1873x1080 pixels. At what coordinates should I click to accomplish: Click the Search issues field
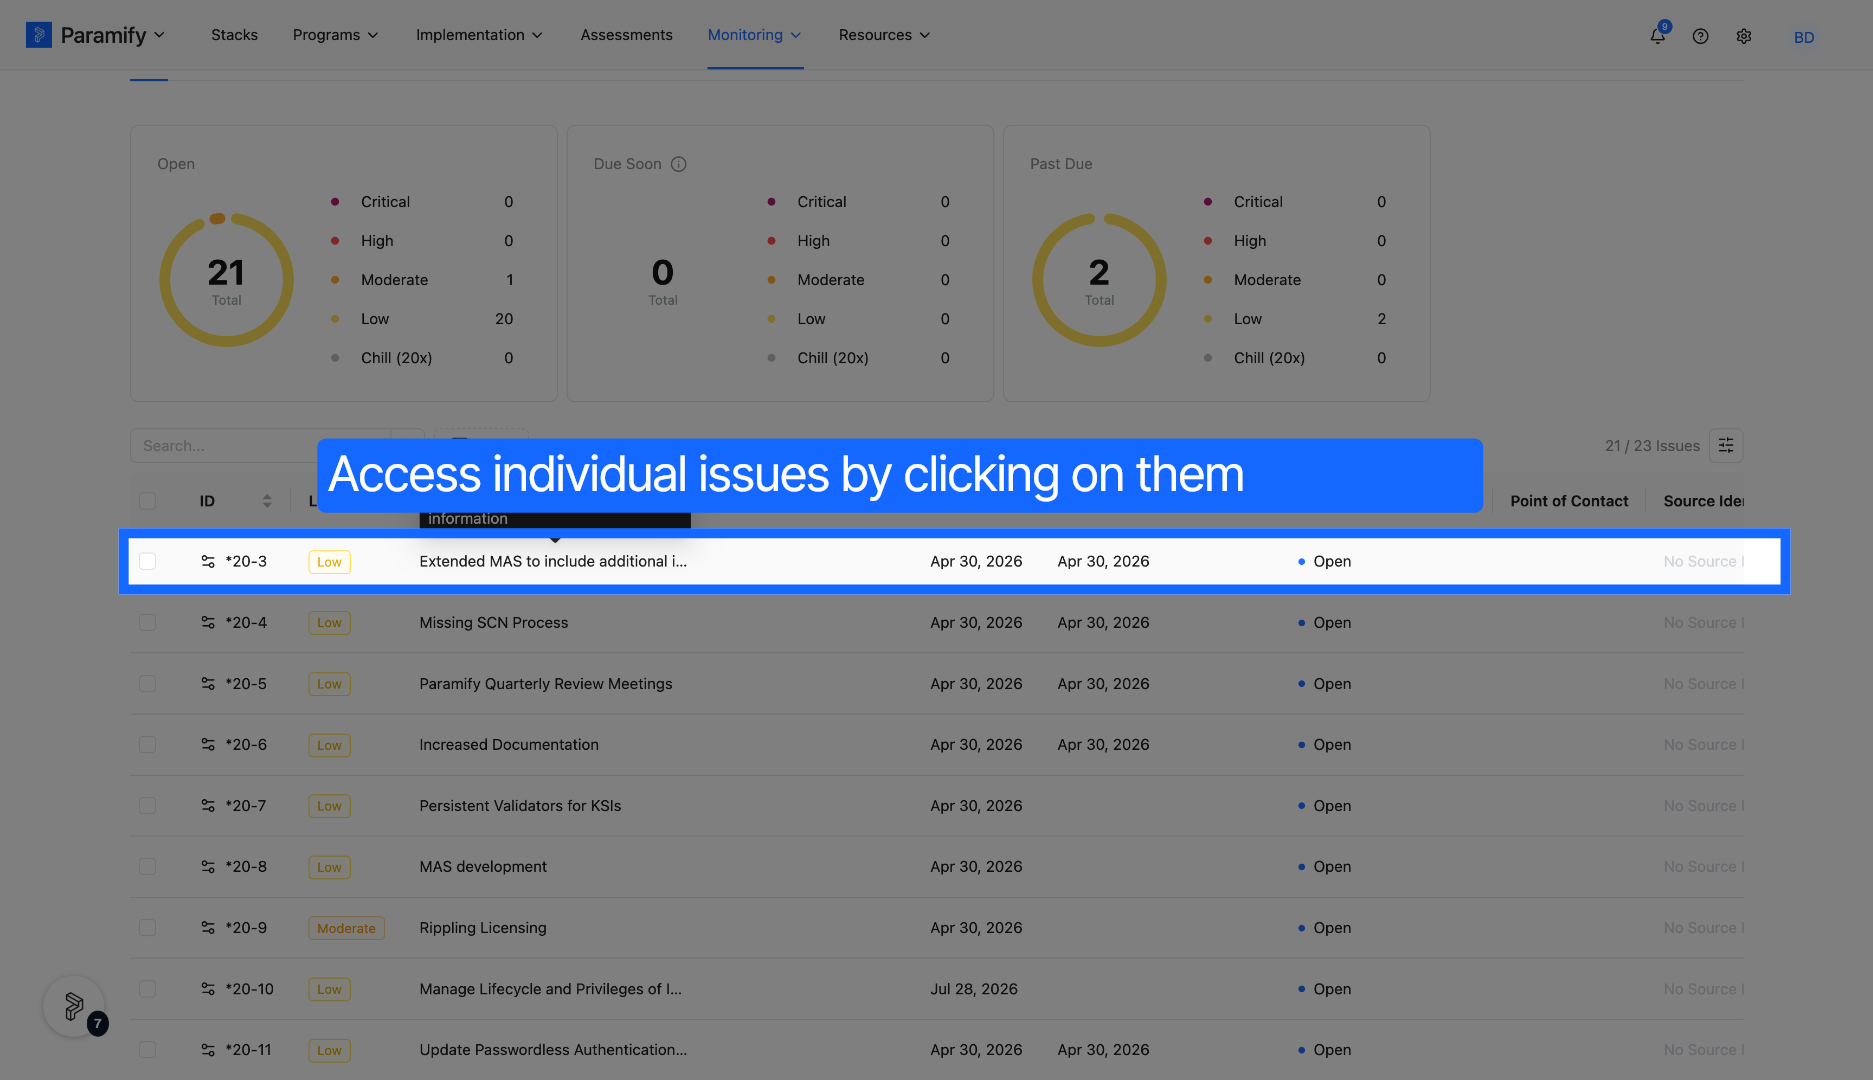click(260, 446)
